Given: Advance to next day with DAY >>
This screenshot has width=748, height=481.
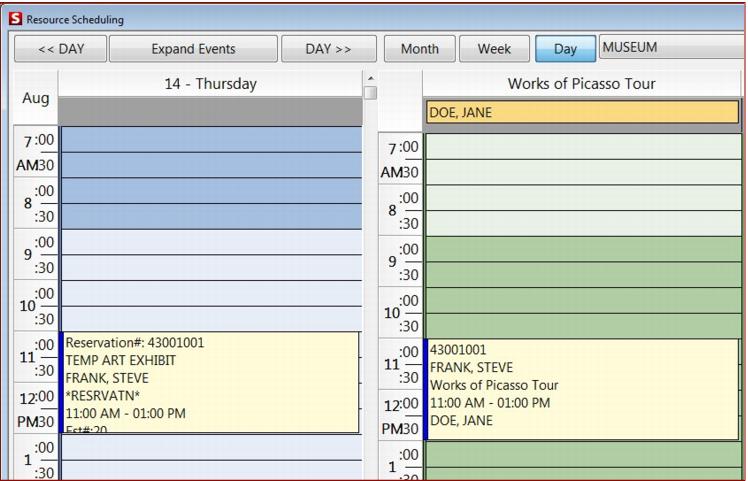Looking at the screenshot, I should tap(329, 49).
